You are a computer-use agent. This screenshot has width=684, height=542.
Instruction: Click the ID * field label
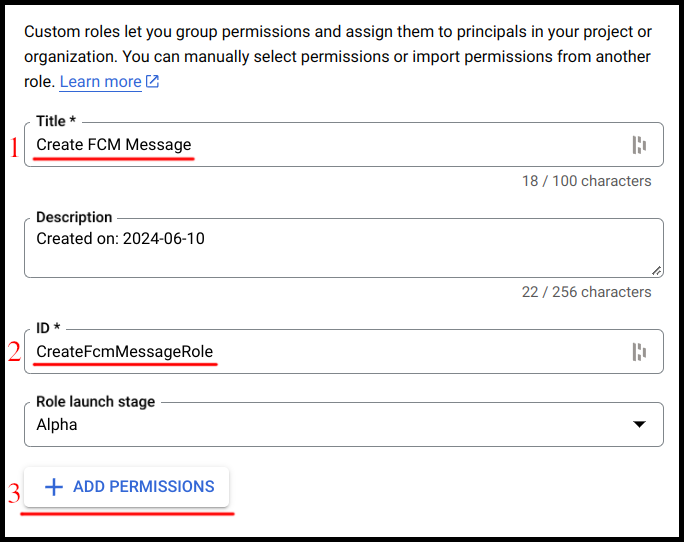[50, 328]
